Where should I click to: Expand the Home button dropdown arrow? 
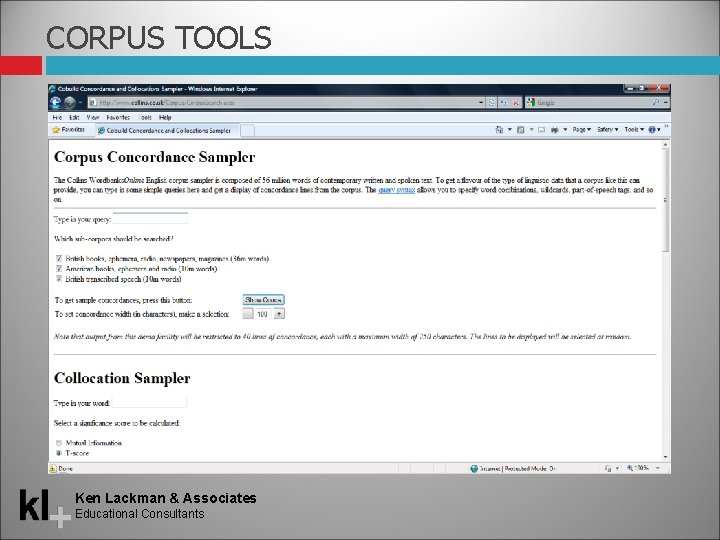click(509, 130)
